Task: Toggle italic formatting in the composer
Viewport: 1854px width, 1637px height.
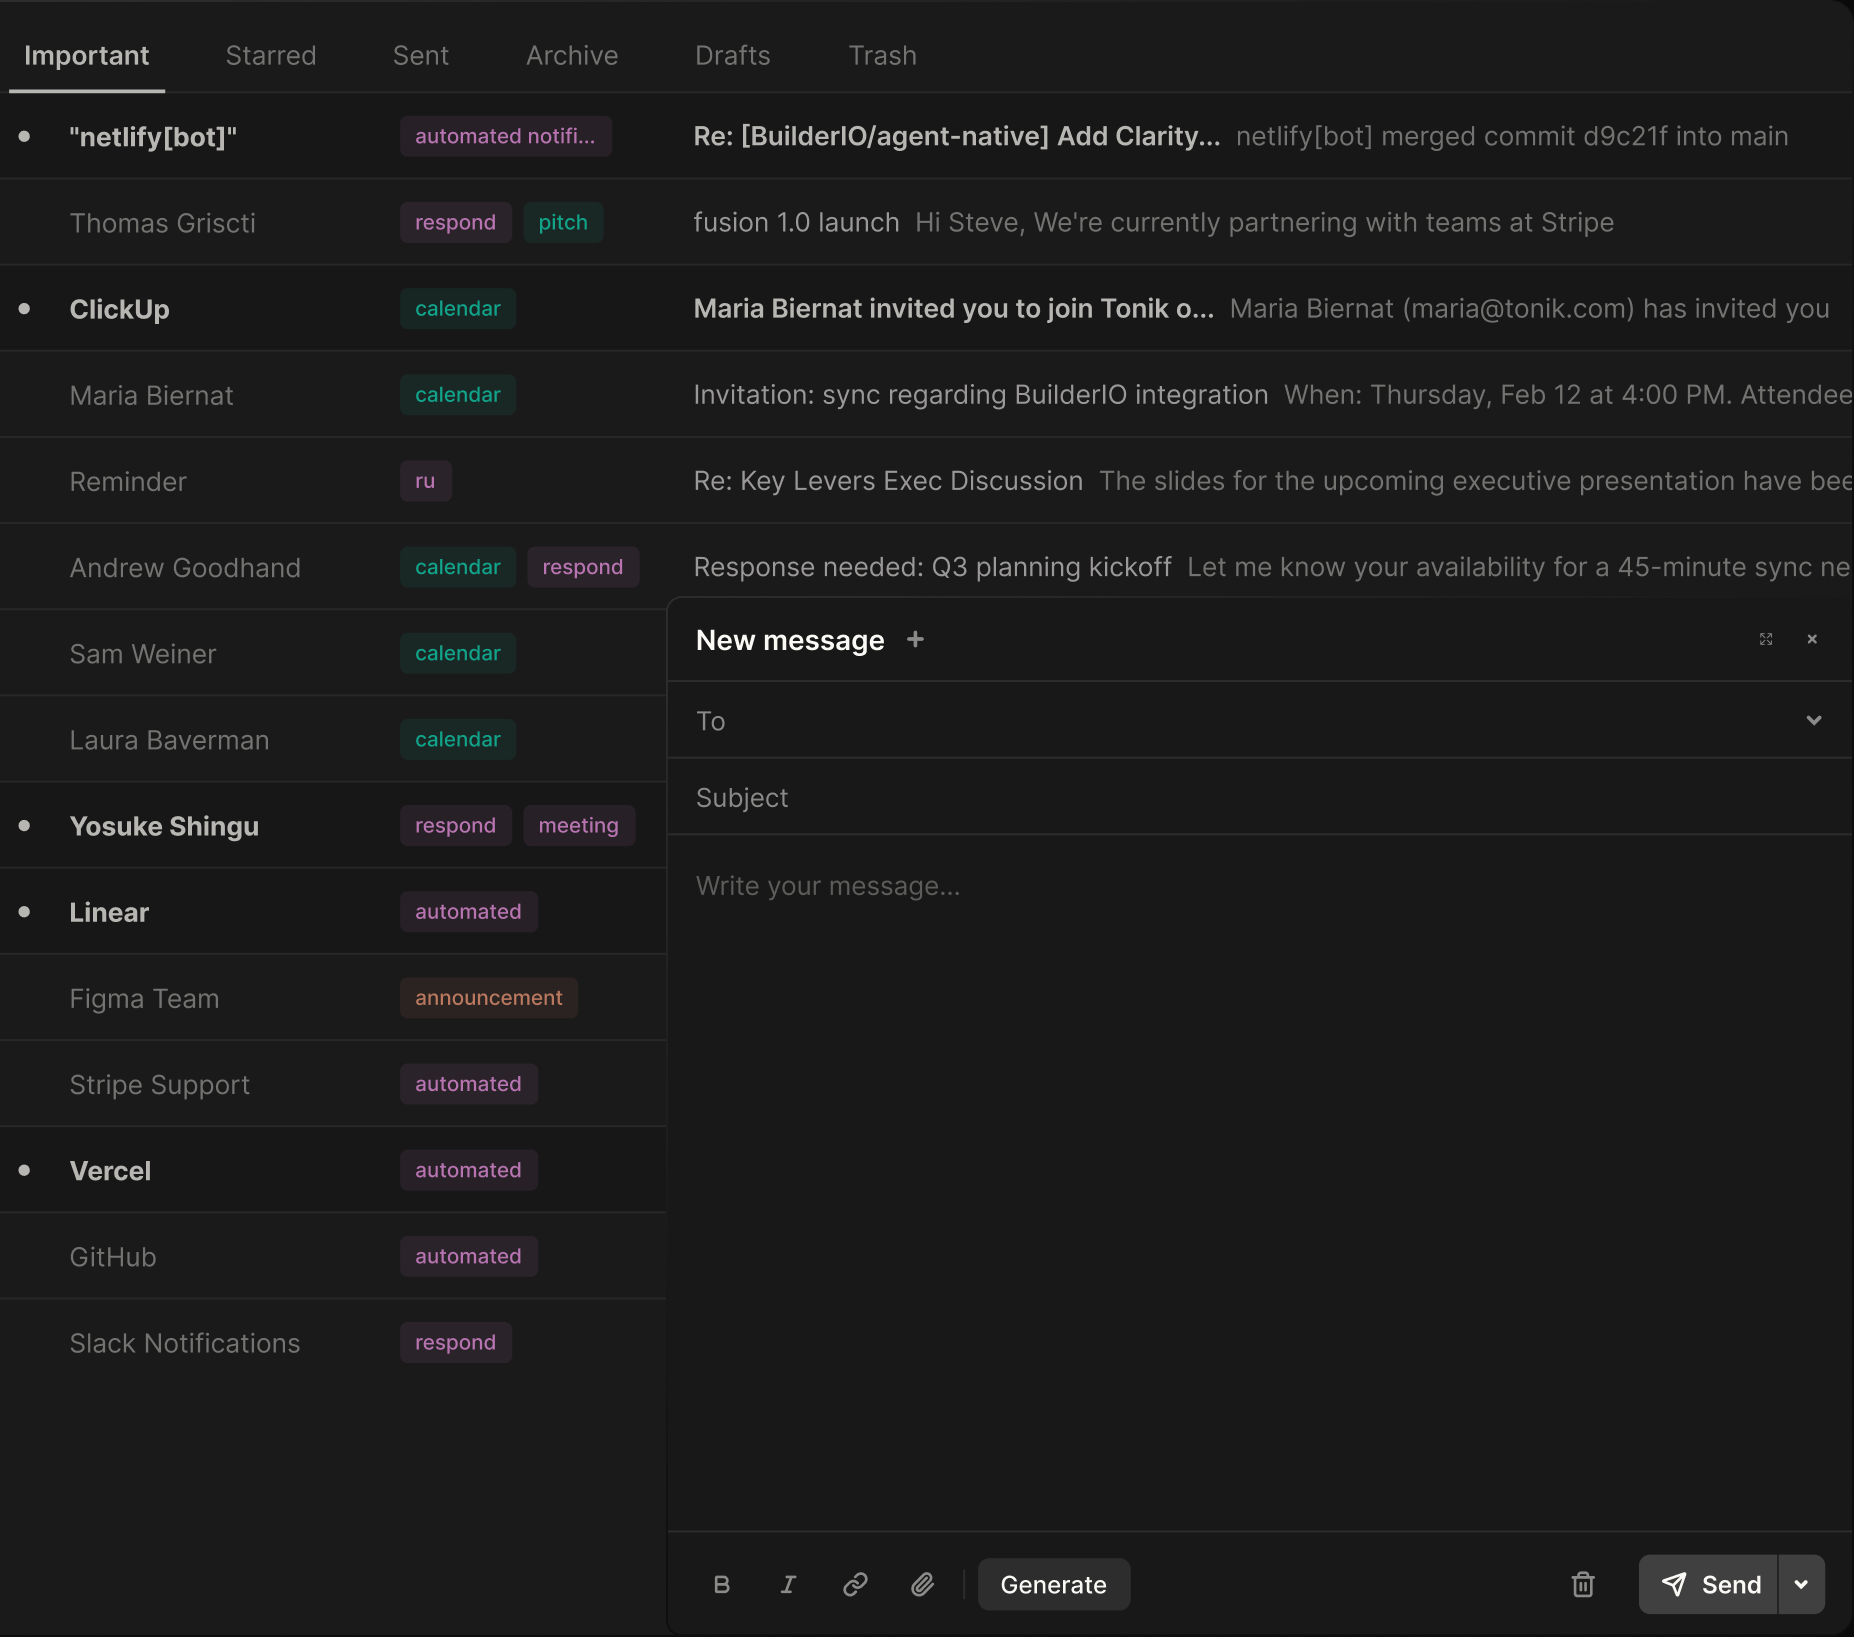Action: 788,1584
